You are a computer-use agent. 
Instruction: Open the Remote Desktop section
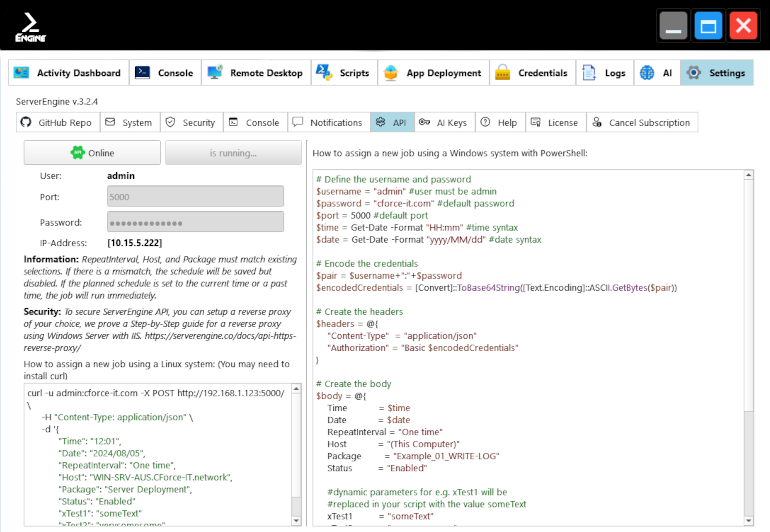point(255,73)
